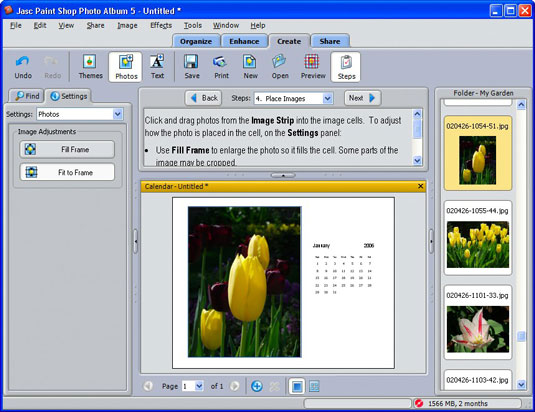The height and width of the screenshot is (412, 535).
Task: Switch to the Create tab
Action: [289, 41]
